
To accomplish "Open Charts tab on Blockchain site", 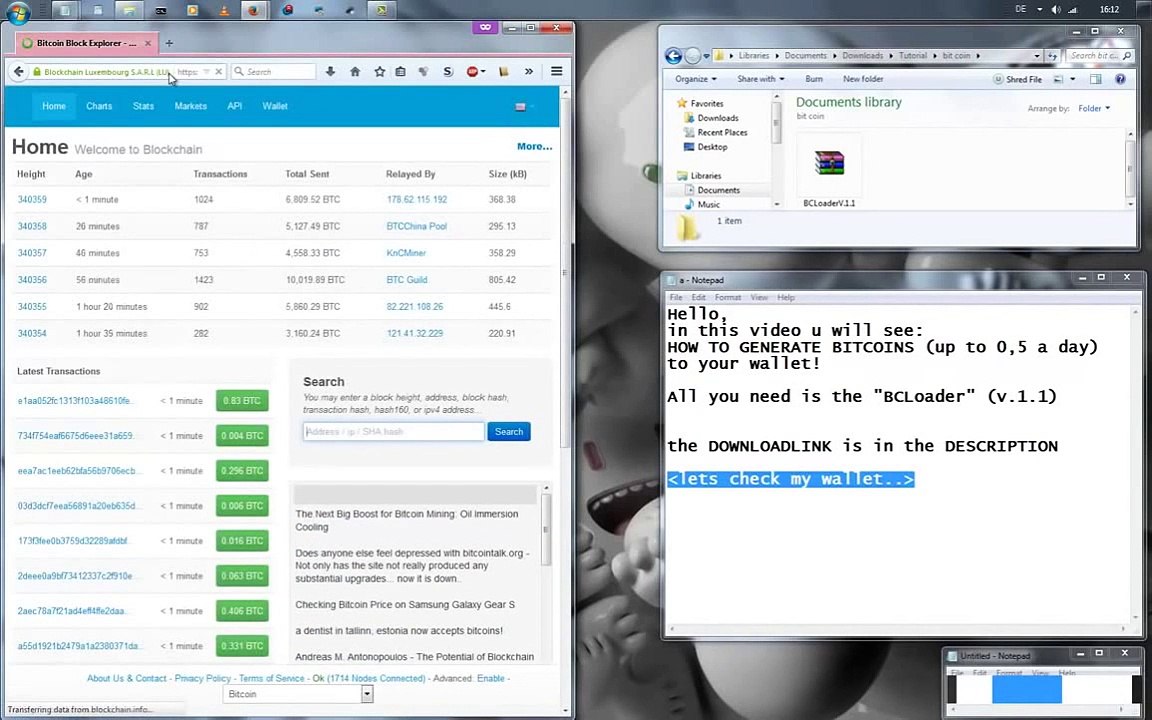I will click(x=99, y=106).
